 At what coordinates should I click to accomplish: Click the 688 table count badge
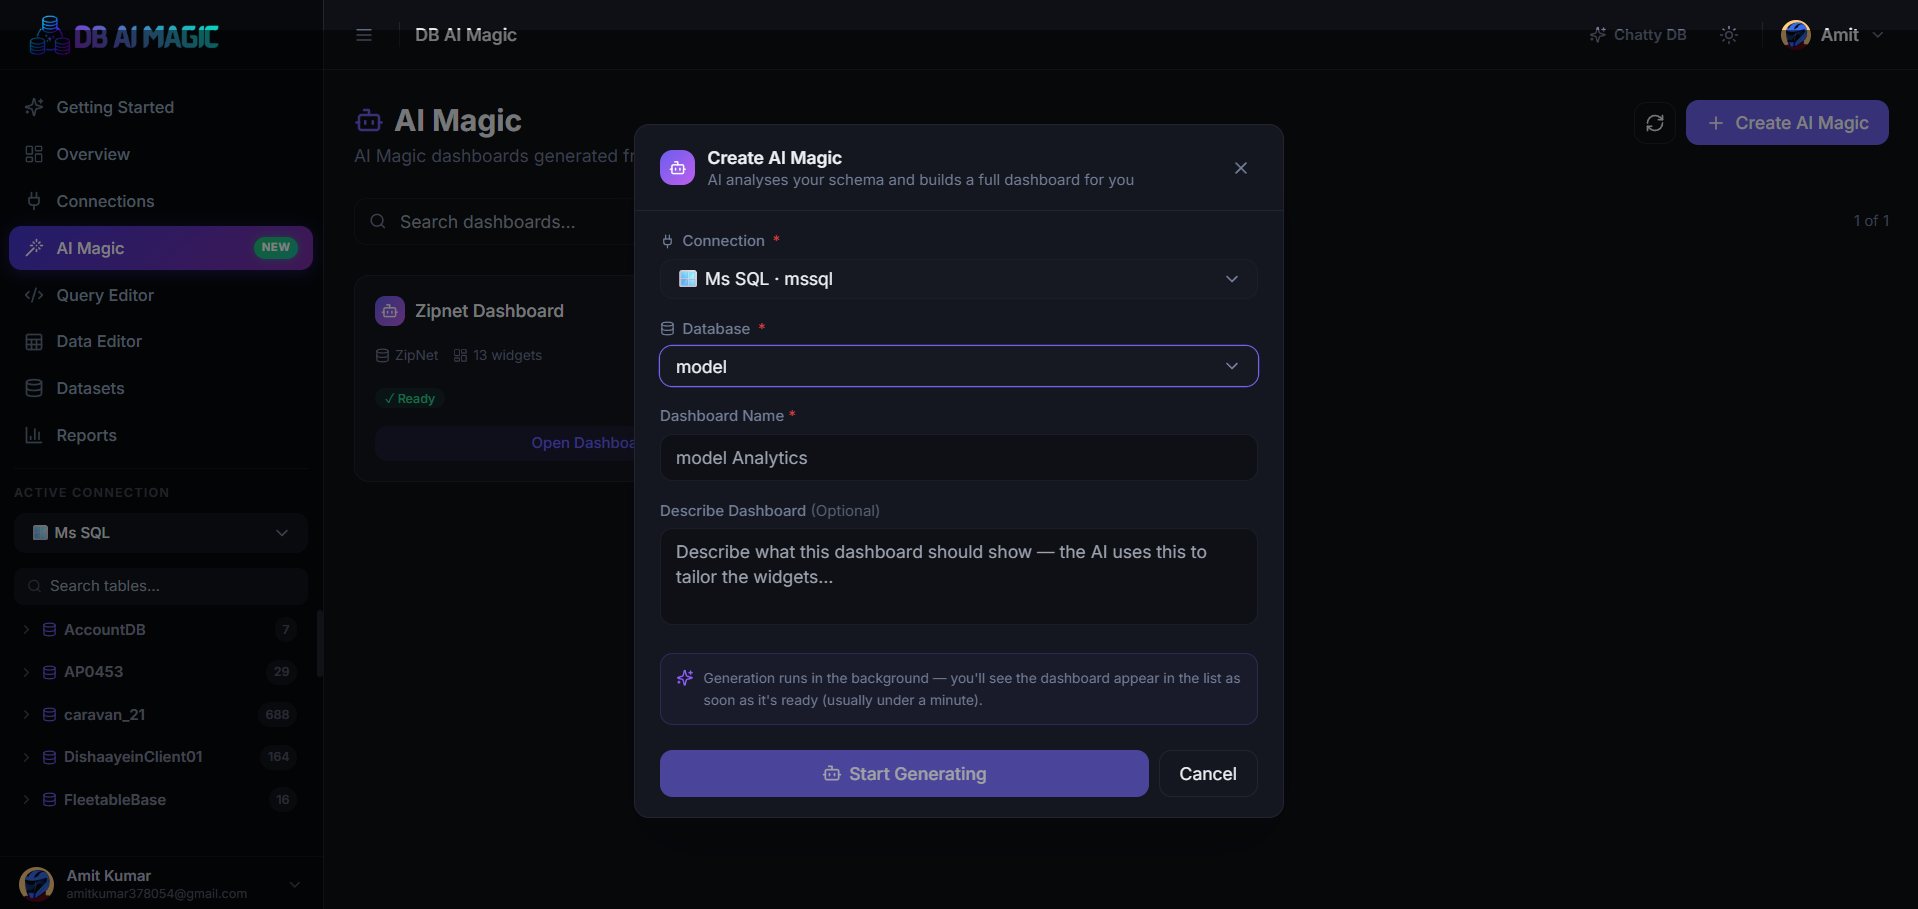(278, 715)
